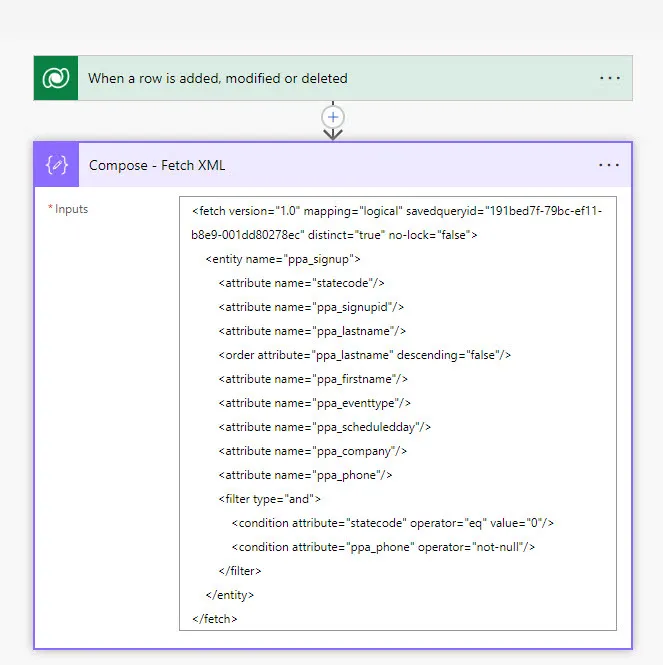Click the attribute name="ppa_signupid" line
The width and height of the screenshot is (663, 665).
[311, 307]
